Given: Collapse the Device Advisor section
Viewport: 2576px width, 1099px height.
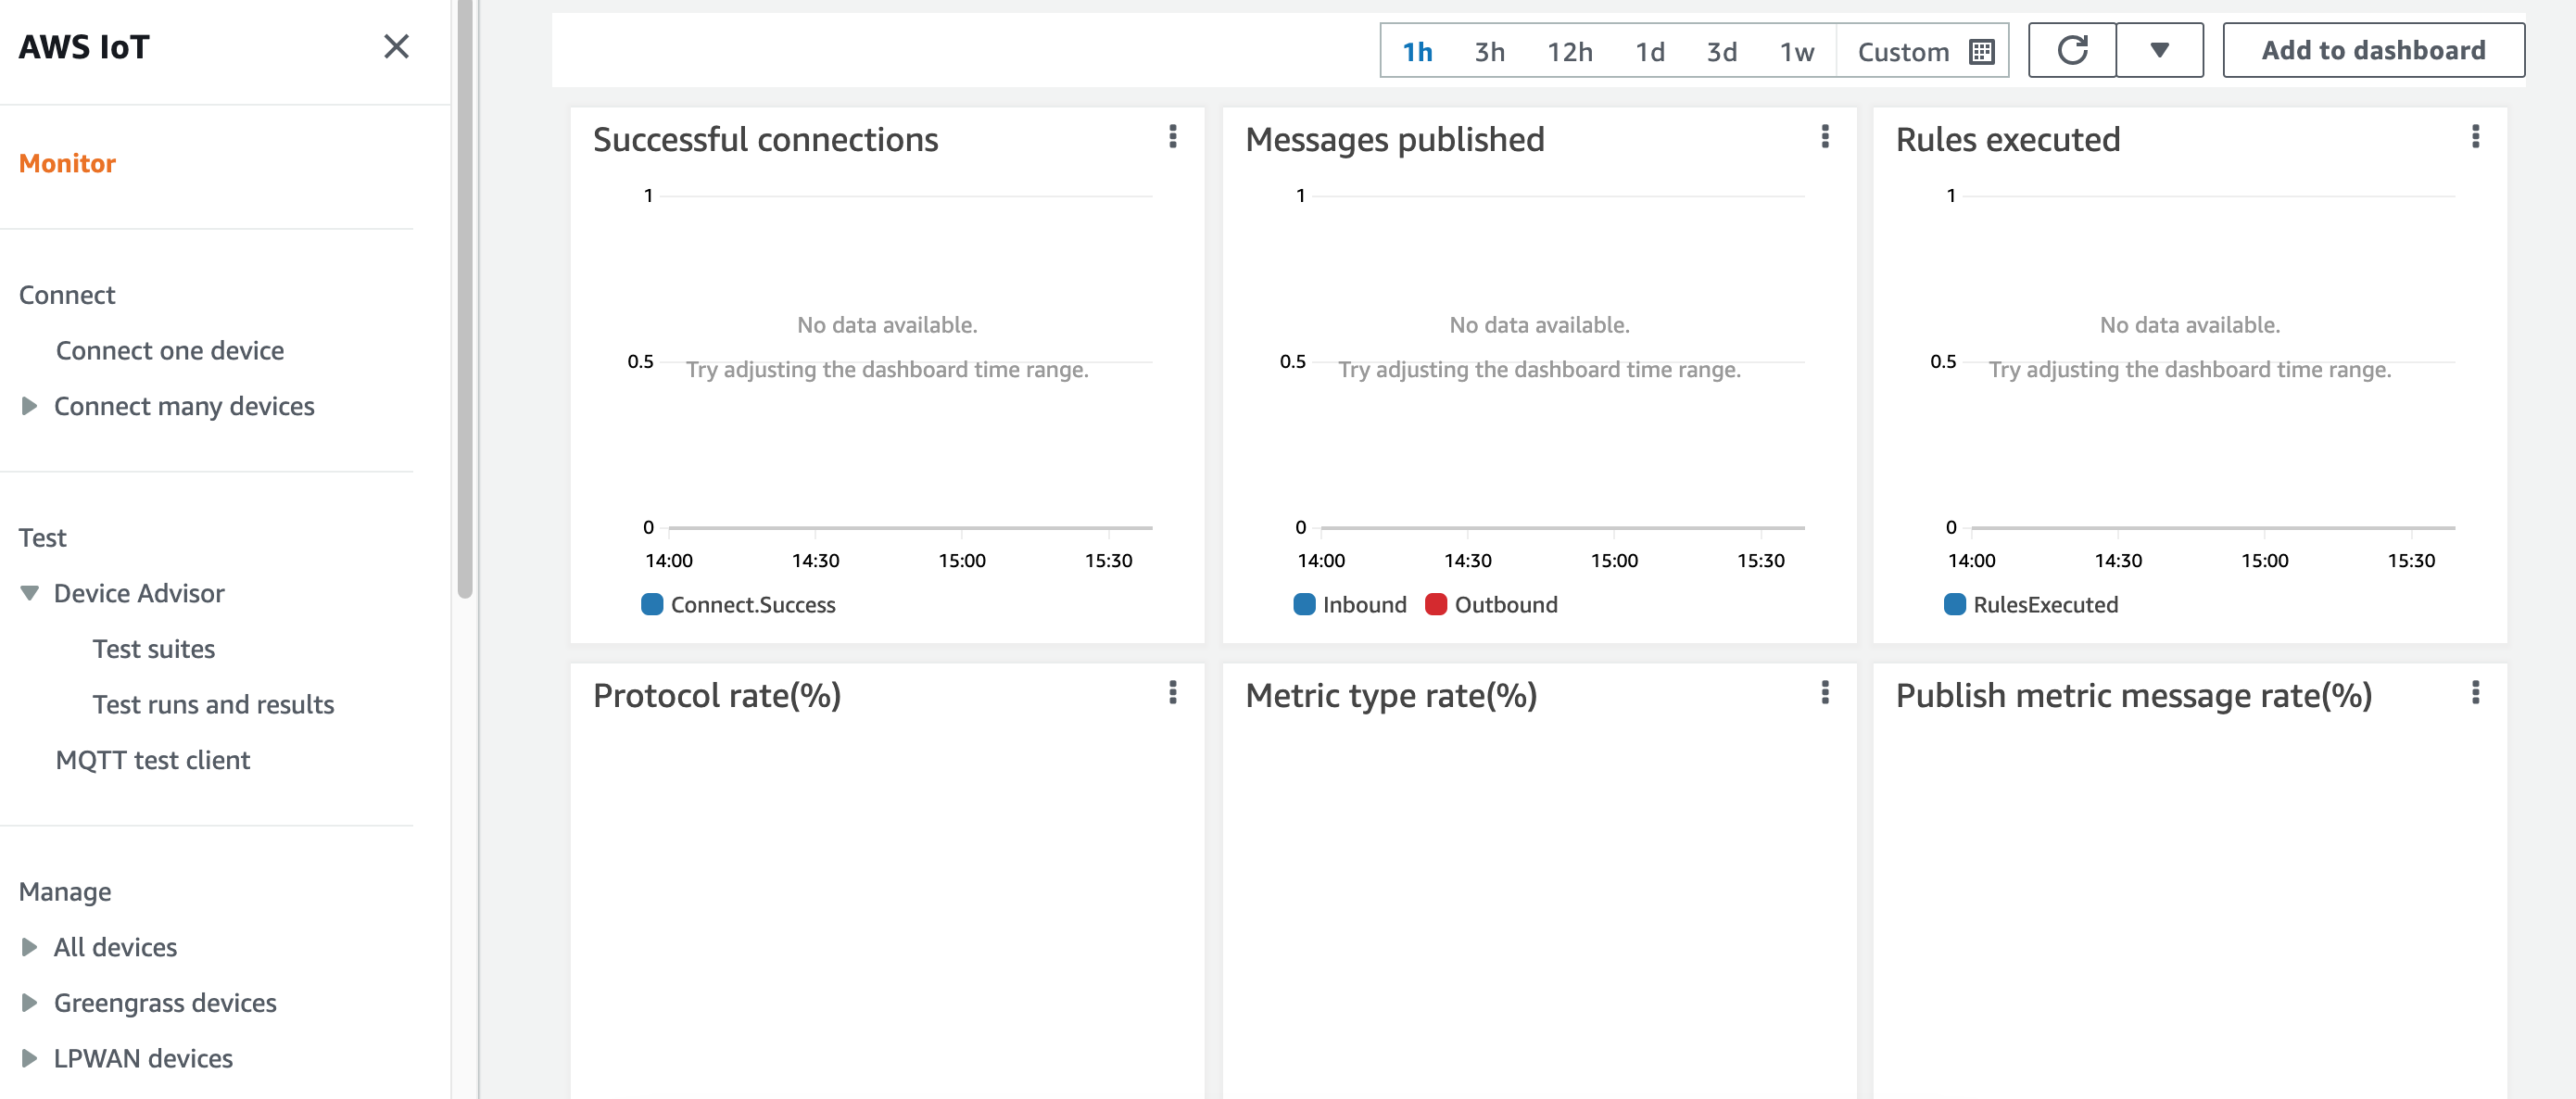Looking at the screenshot, I should [x=29, y=594].
